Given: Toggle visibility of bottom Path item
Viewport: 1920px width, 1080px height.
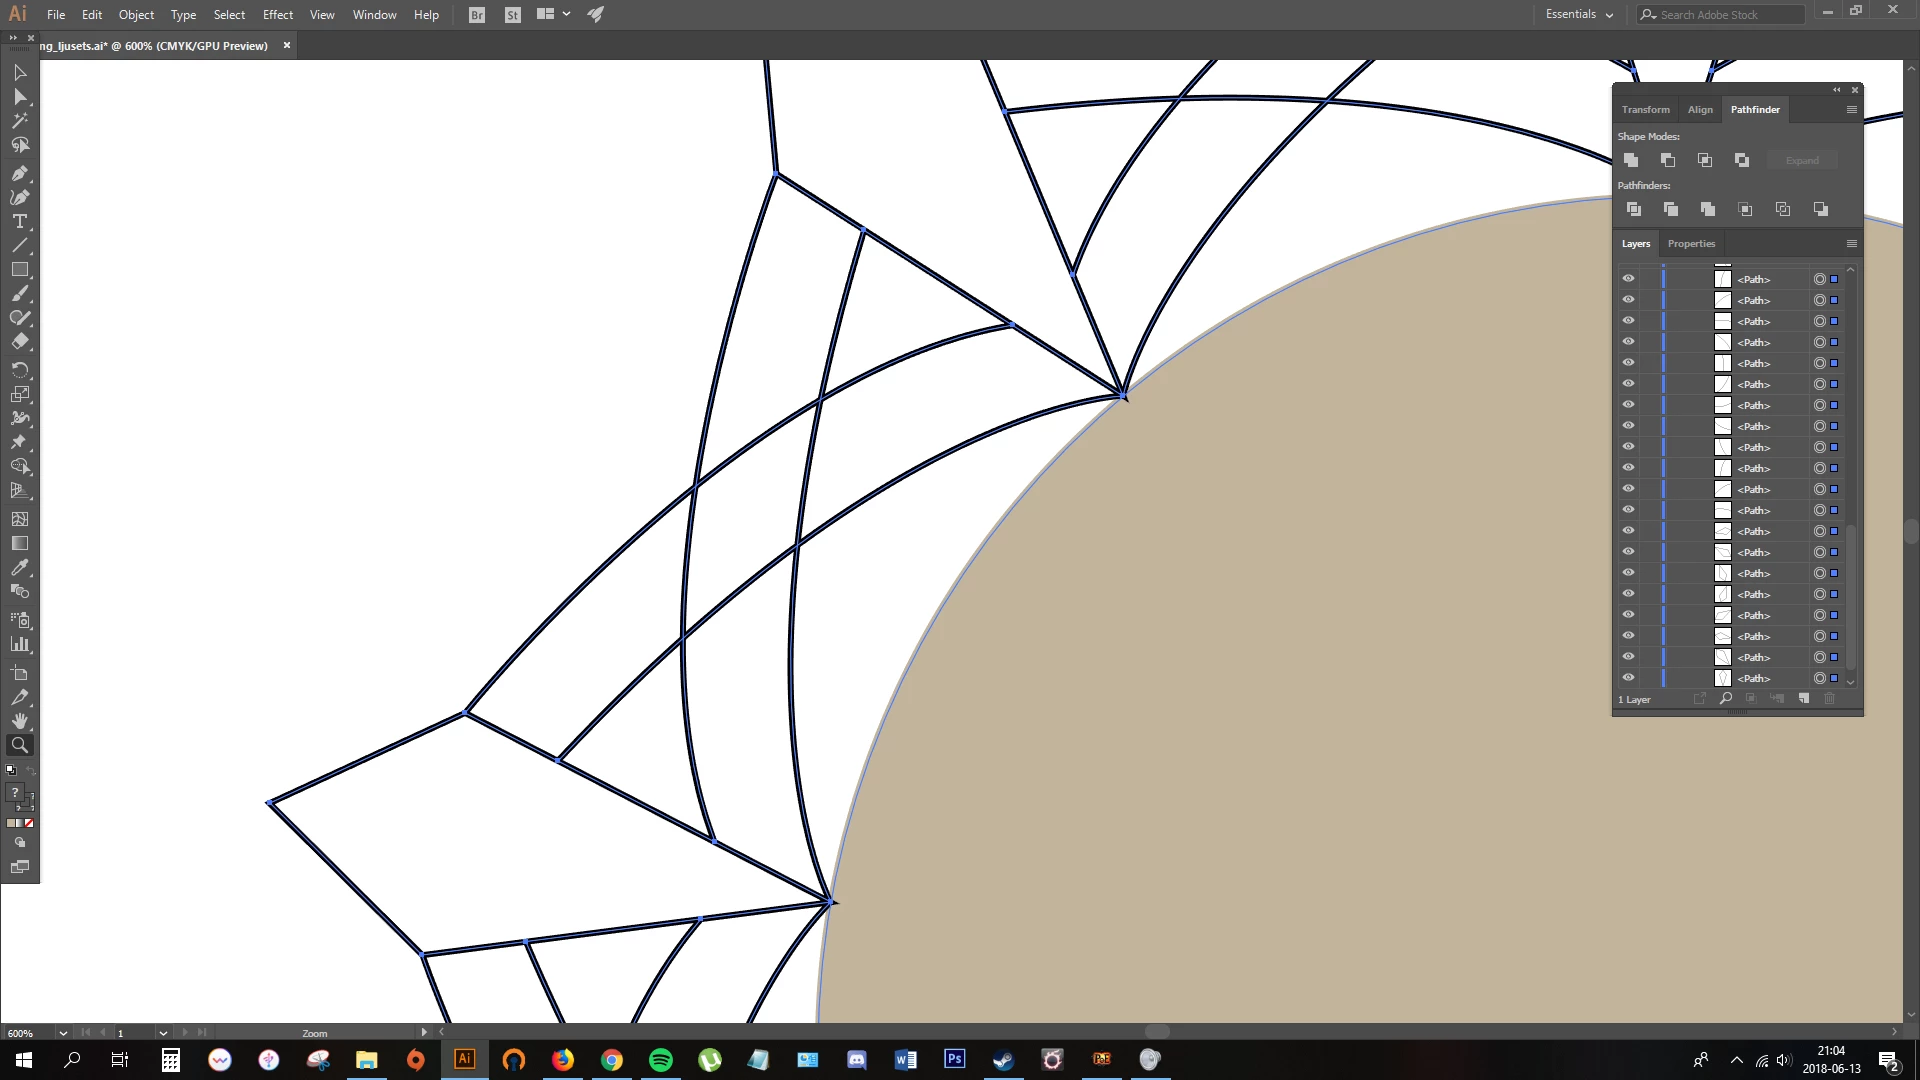Looking at the screenshot, I should tap(1628, 678).
